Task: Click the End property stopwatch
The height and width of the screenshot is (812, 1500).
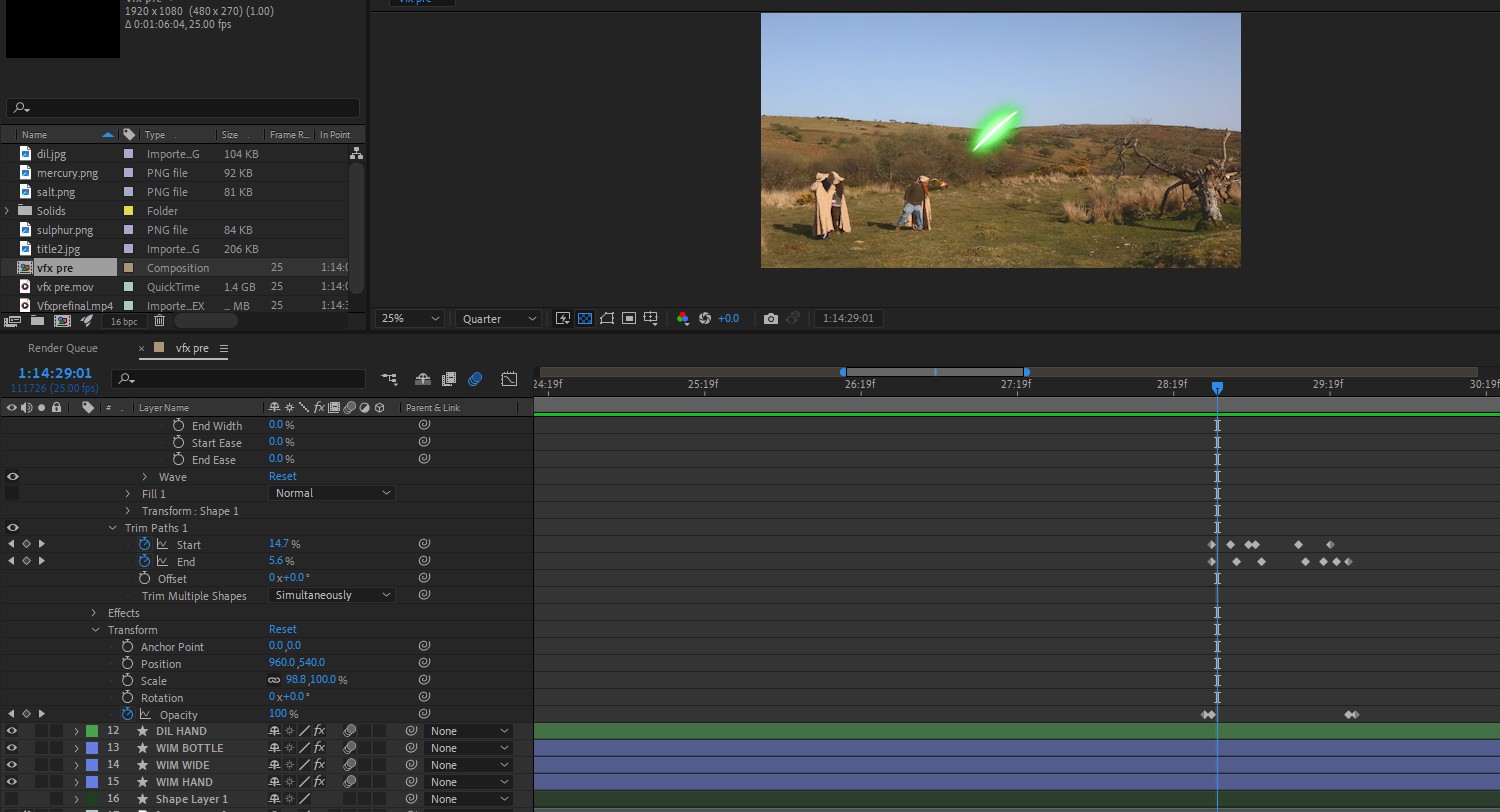Action: point(144,561)
